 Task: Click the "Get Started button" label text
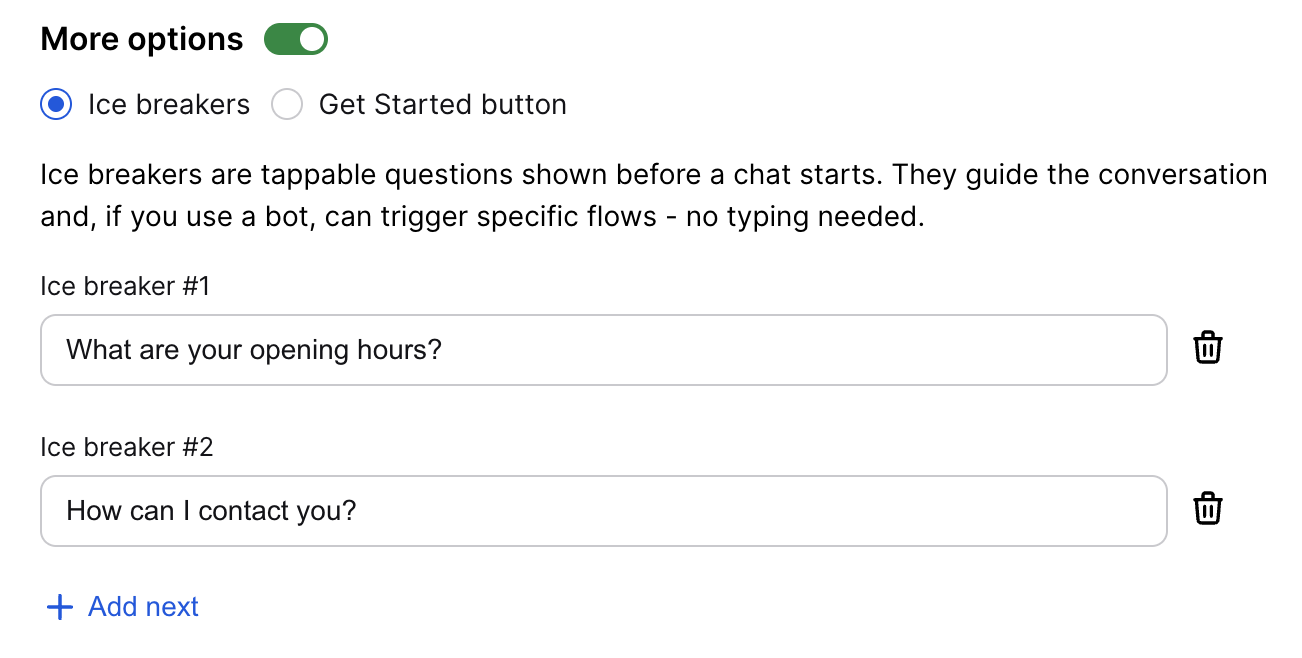[442, 105]
